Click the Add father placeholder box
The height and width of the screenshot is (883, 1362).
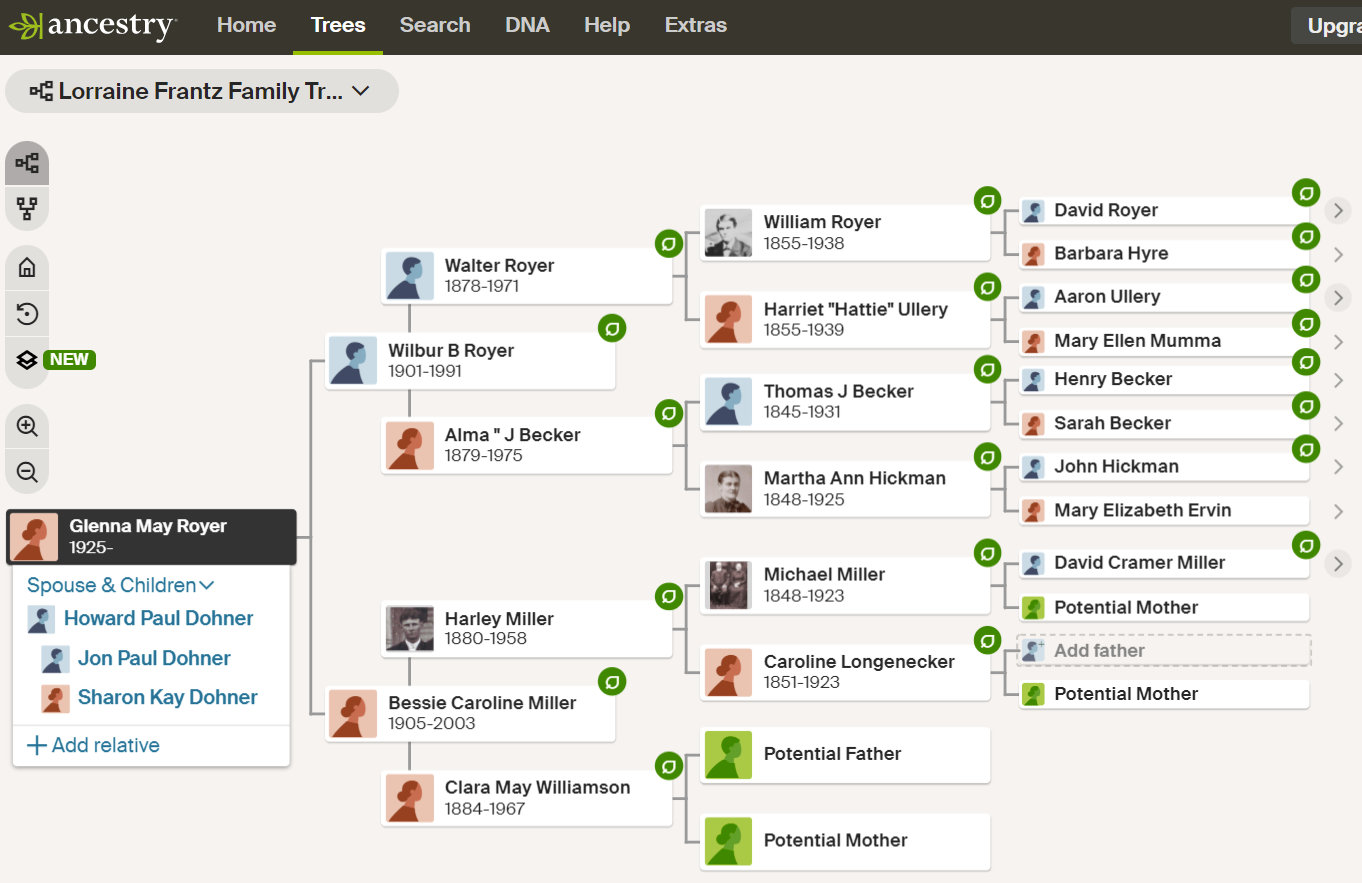tap(1164, 650)
